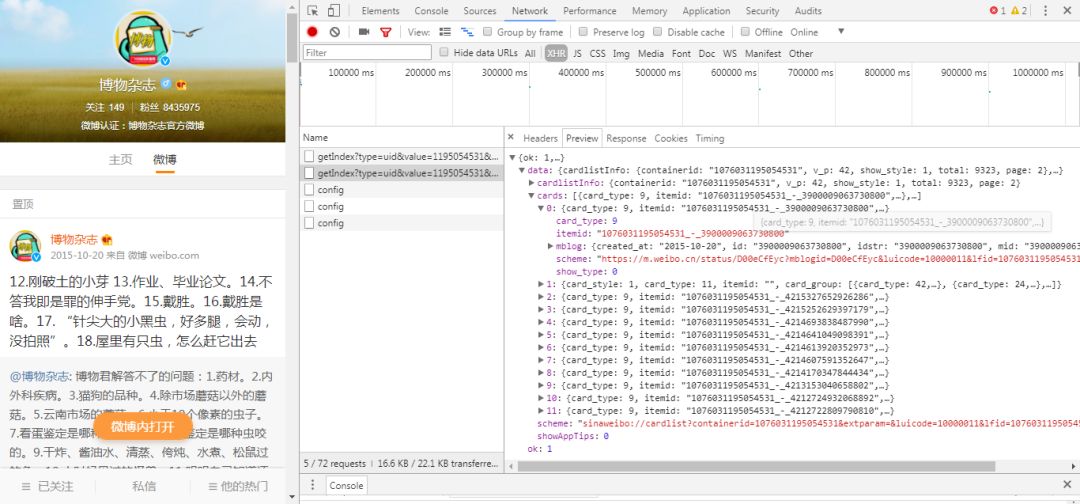This screenshot has width=1080, height=504.
Task: Switch to the Elements panel tab
Action: pos(380,10)
